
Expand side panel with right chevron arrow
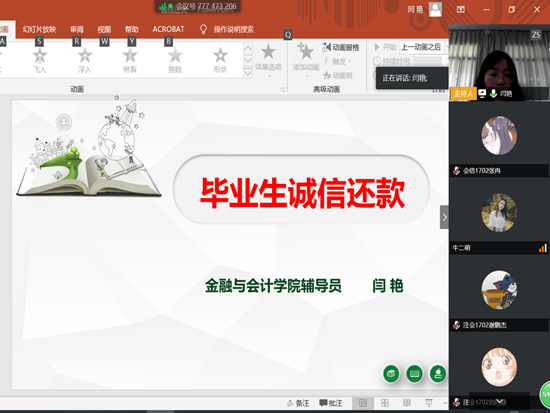tap(444, 217)
